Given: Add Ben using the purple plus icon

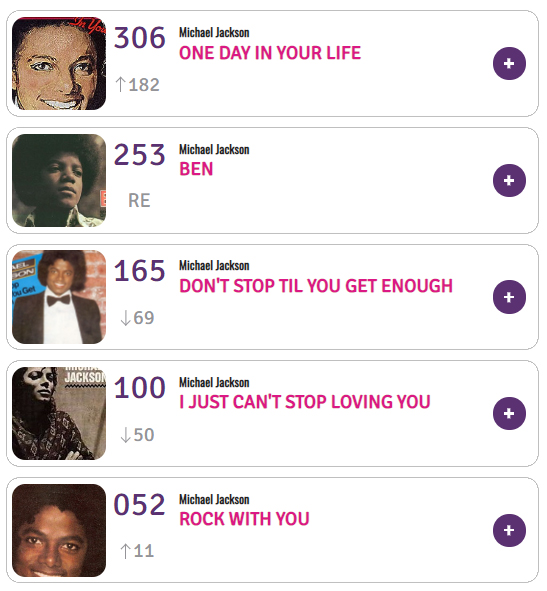Looking at the screenshot, I should pyautogui.click(x=509, y=180).
